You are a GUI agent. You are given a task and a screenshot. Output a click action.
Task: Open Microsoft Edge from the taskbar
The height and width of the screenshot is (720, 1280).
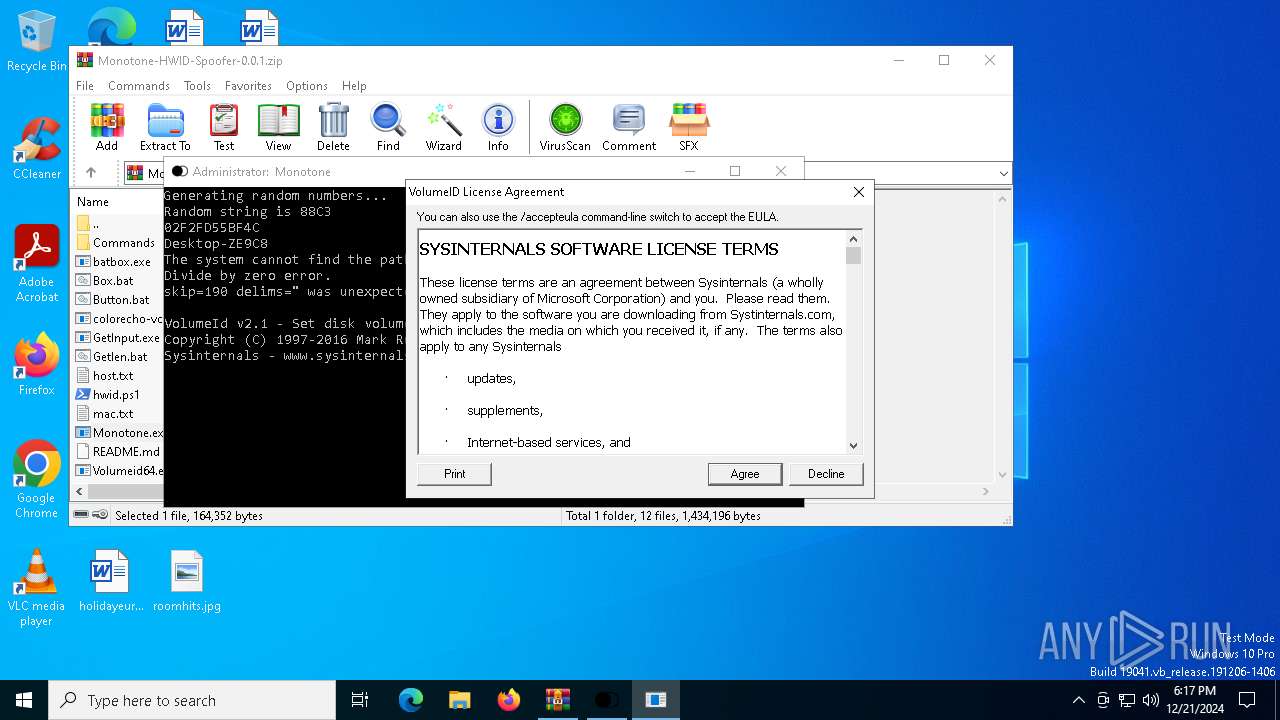click(x=411, y=700)
